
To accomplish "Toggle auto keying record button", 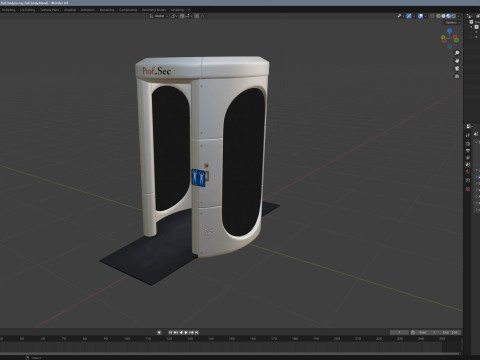I will [159, 332].
